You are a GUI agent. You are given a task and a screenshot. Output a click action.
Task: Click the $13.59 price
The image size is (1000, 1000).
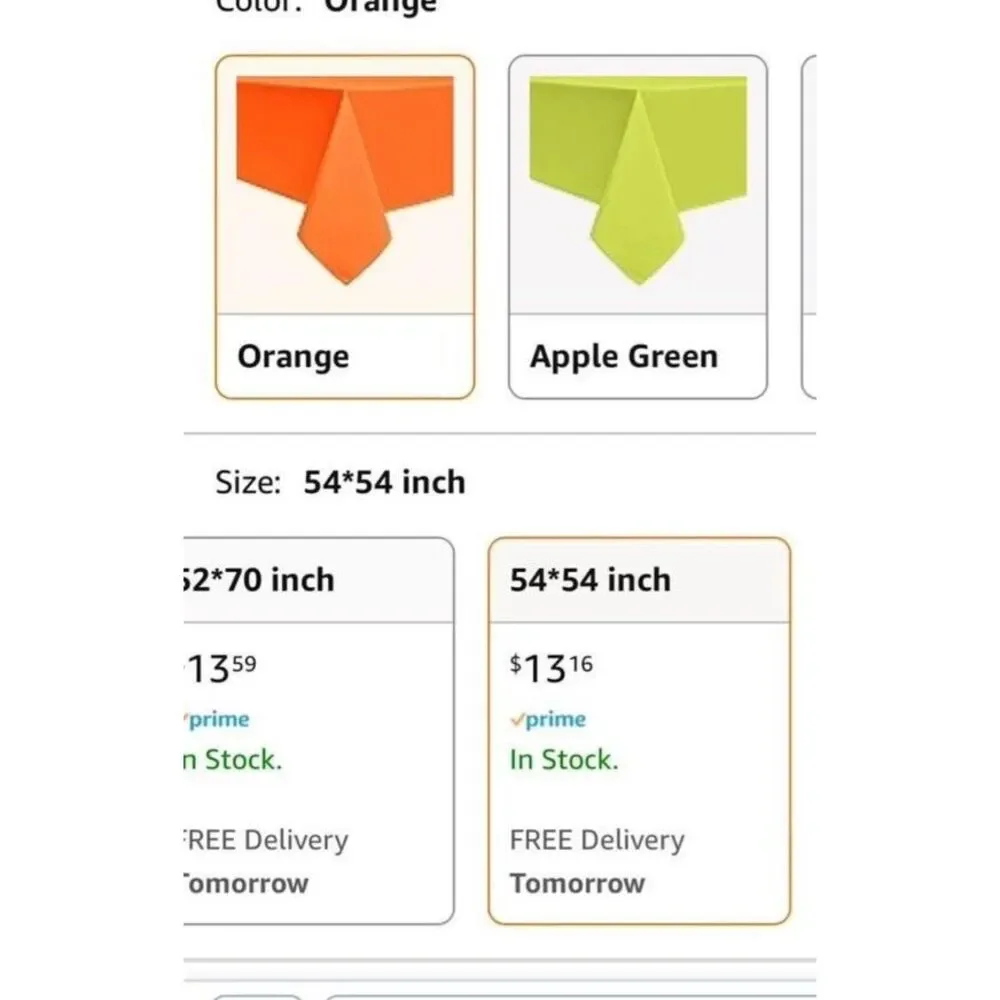coord(221,668)
